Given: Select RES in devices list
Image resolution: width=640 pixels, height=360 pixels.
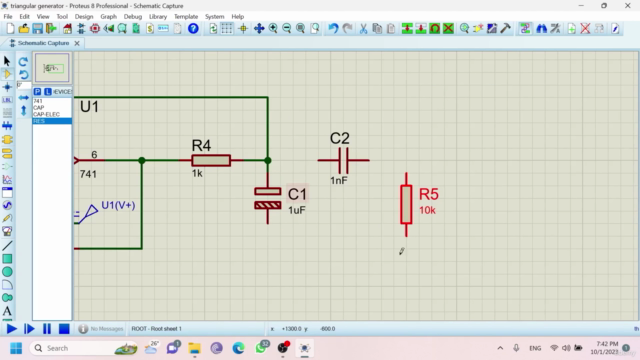Looking at the screenshot, I should (52, 121).
